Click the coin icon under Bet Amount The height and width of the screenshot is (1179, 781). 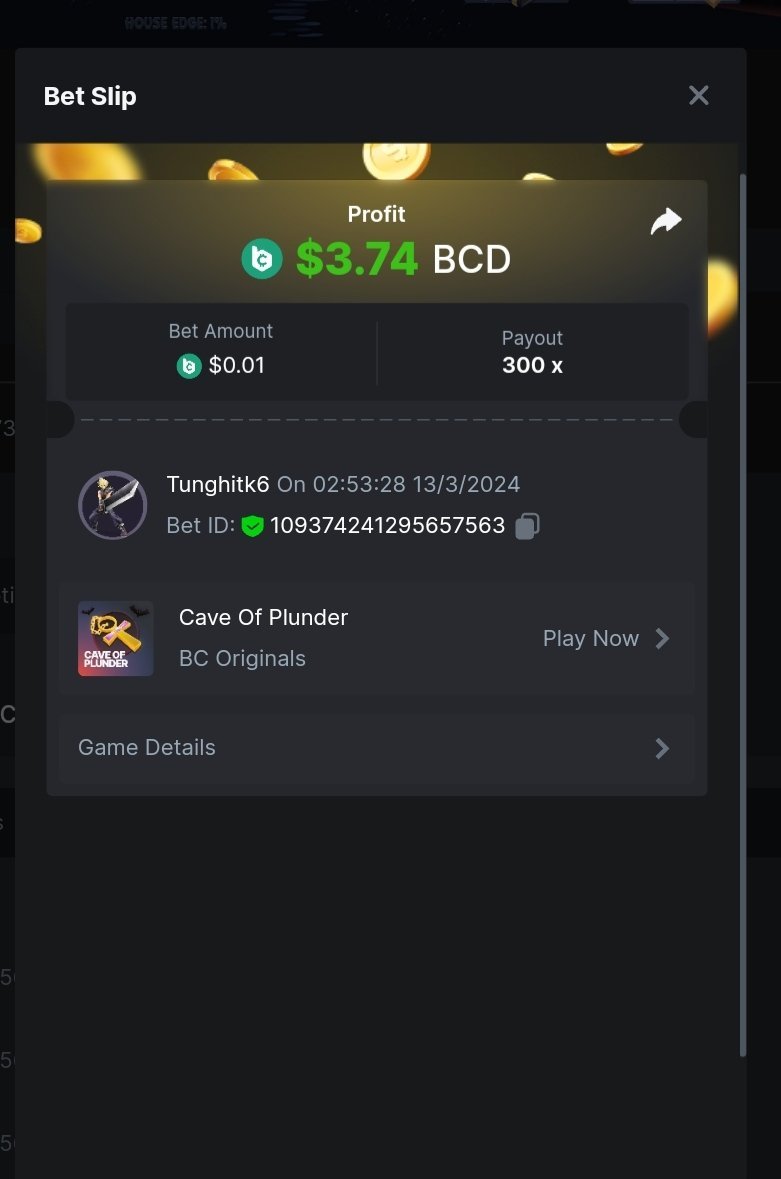pyautogui.click(x=189, y=366)
